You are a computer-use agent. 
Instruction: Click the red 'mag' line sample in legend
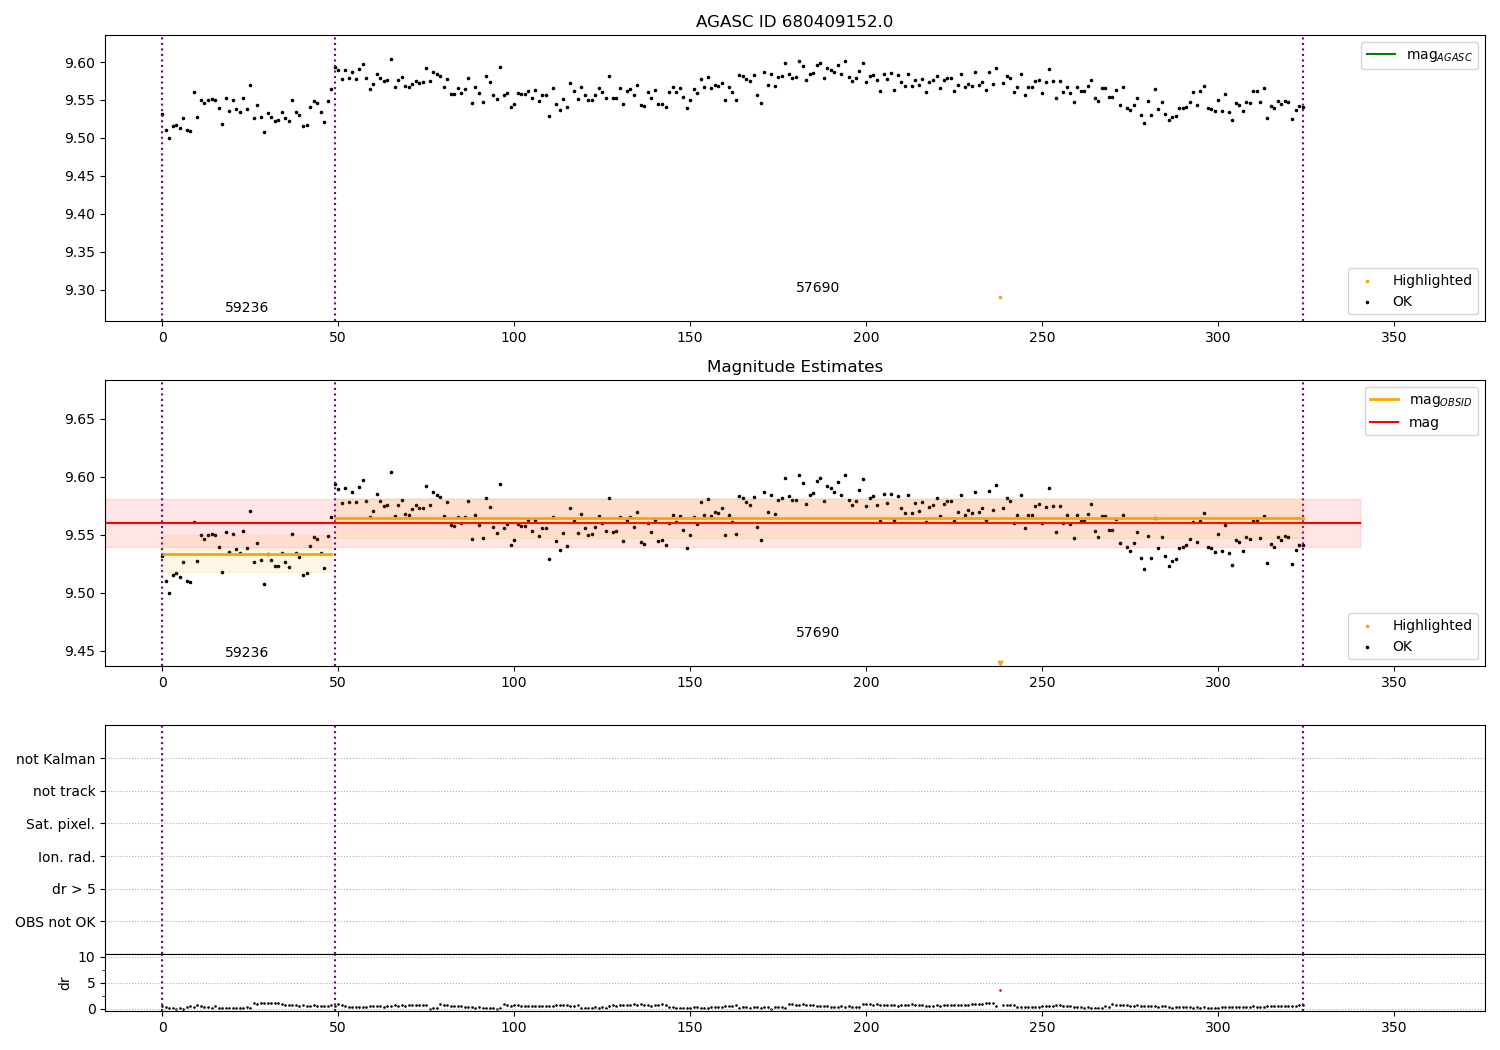(x=1384, y=423)
